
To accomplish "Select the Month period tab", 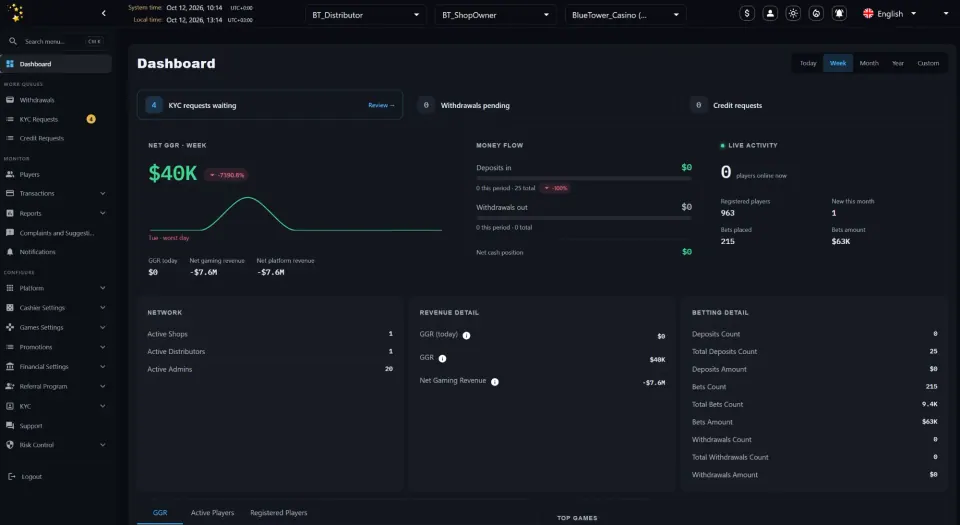I will click(x=869, y=63).
